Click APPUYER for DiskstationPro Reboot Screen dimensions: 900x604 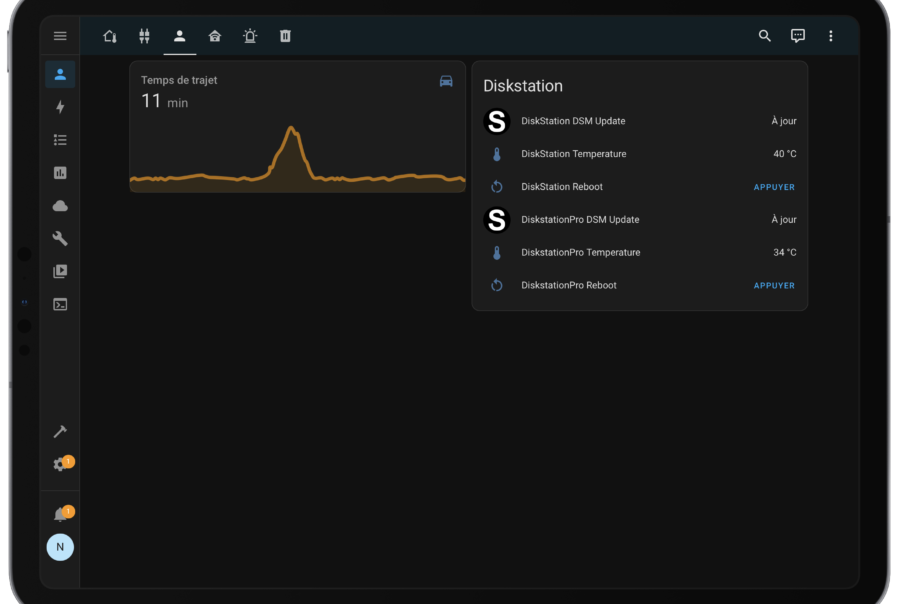(x=774, y=285)
